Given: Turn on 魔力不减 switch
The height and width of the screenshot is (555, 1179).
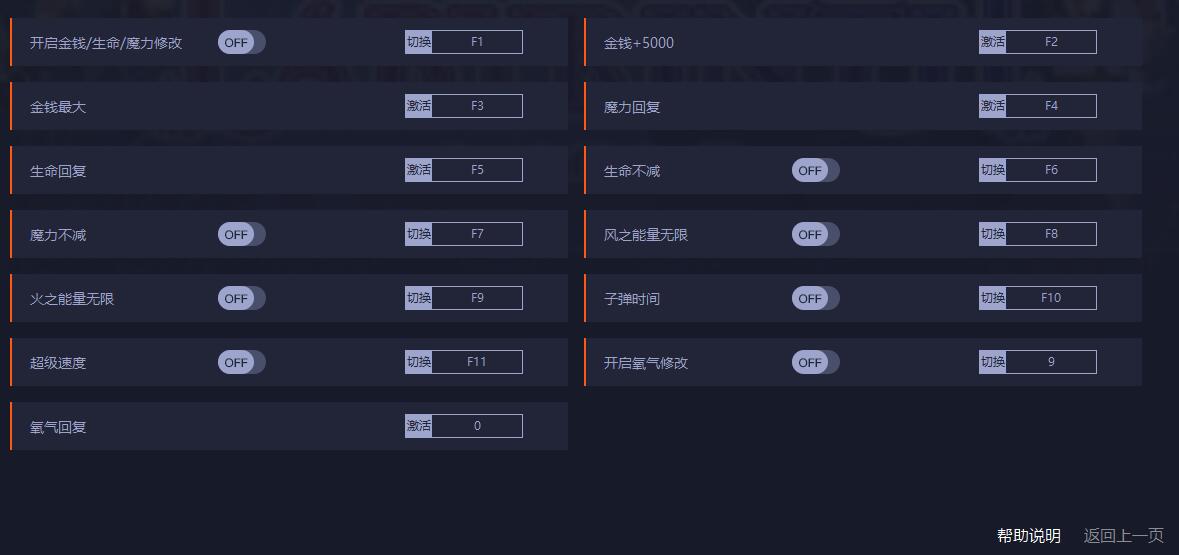Looking at the screenshot, I should click(x=241, y=234).
